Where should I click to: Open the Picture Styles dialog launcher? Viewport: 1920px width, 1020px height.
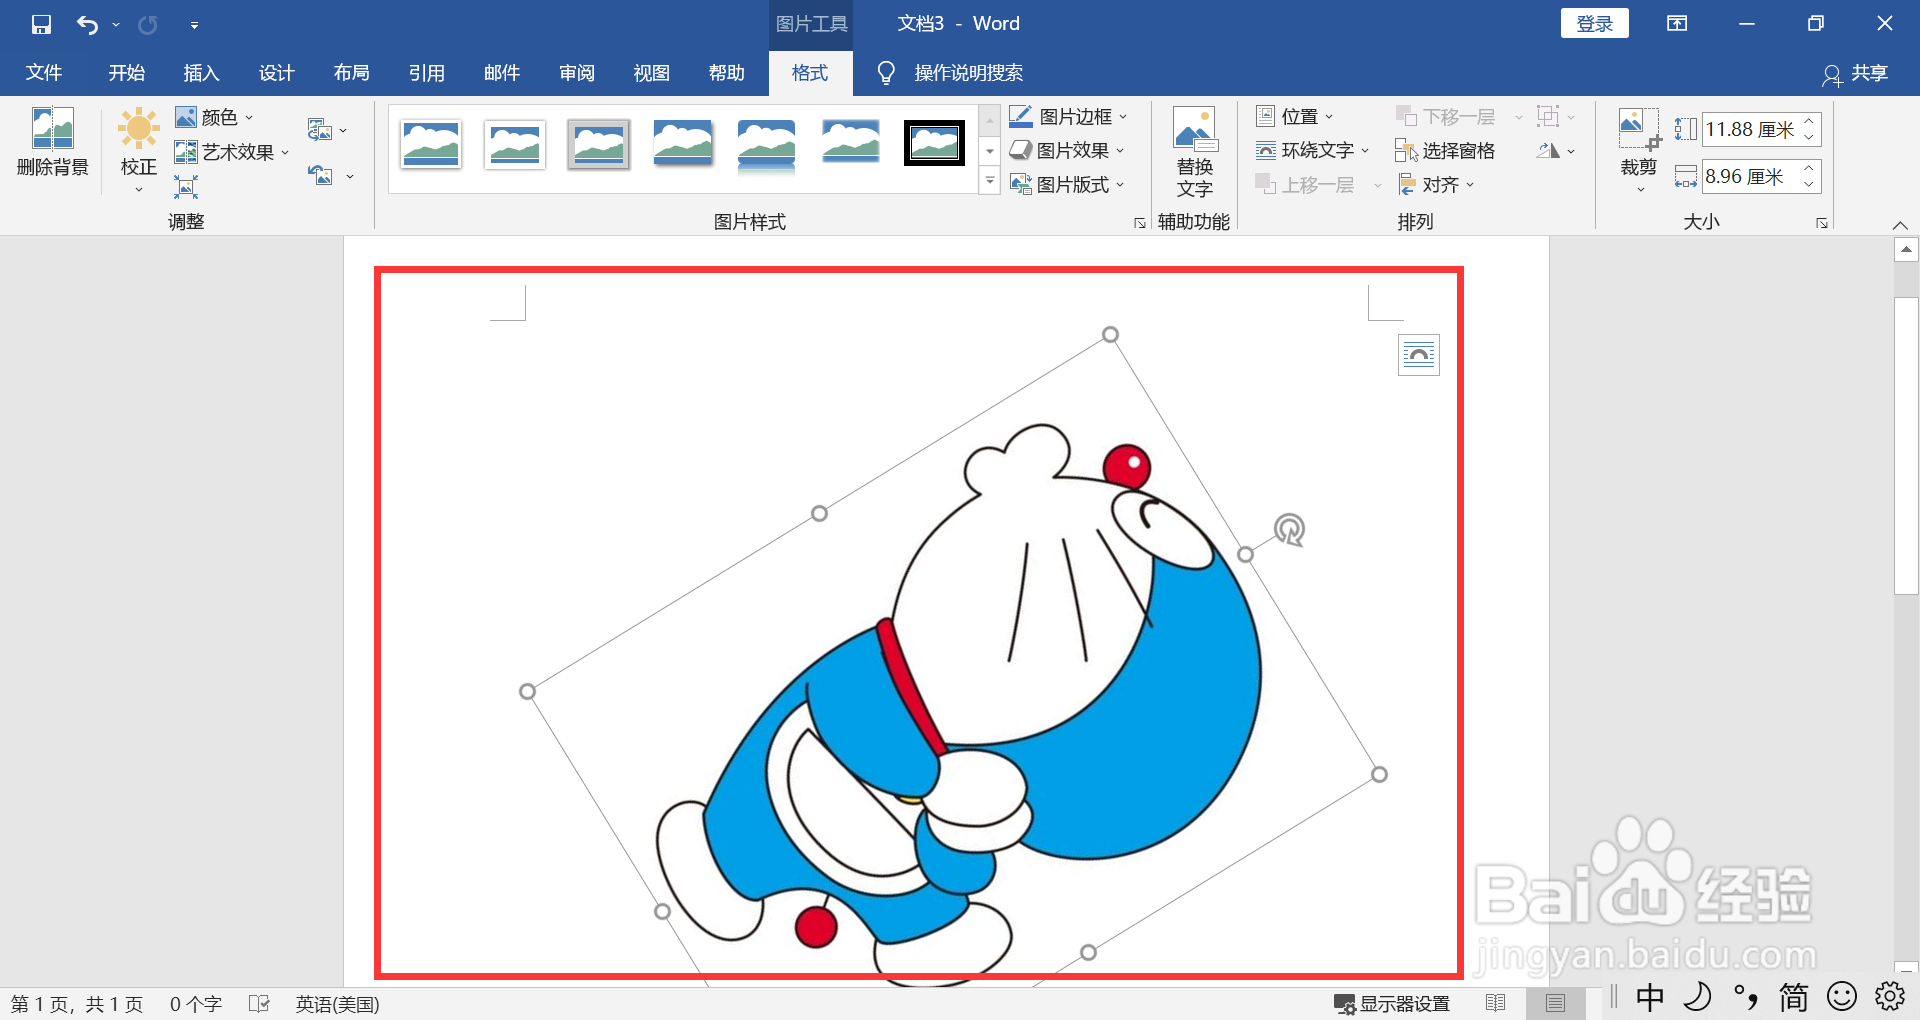(1139, 223)
